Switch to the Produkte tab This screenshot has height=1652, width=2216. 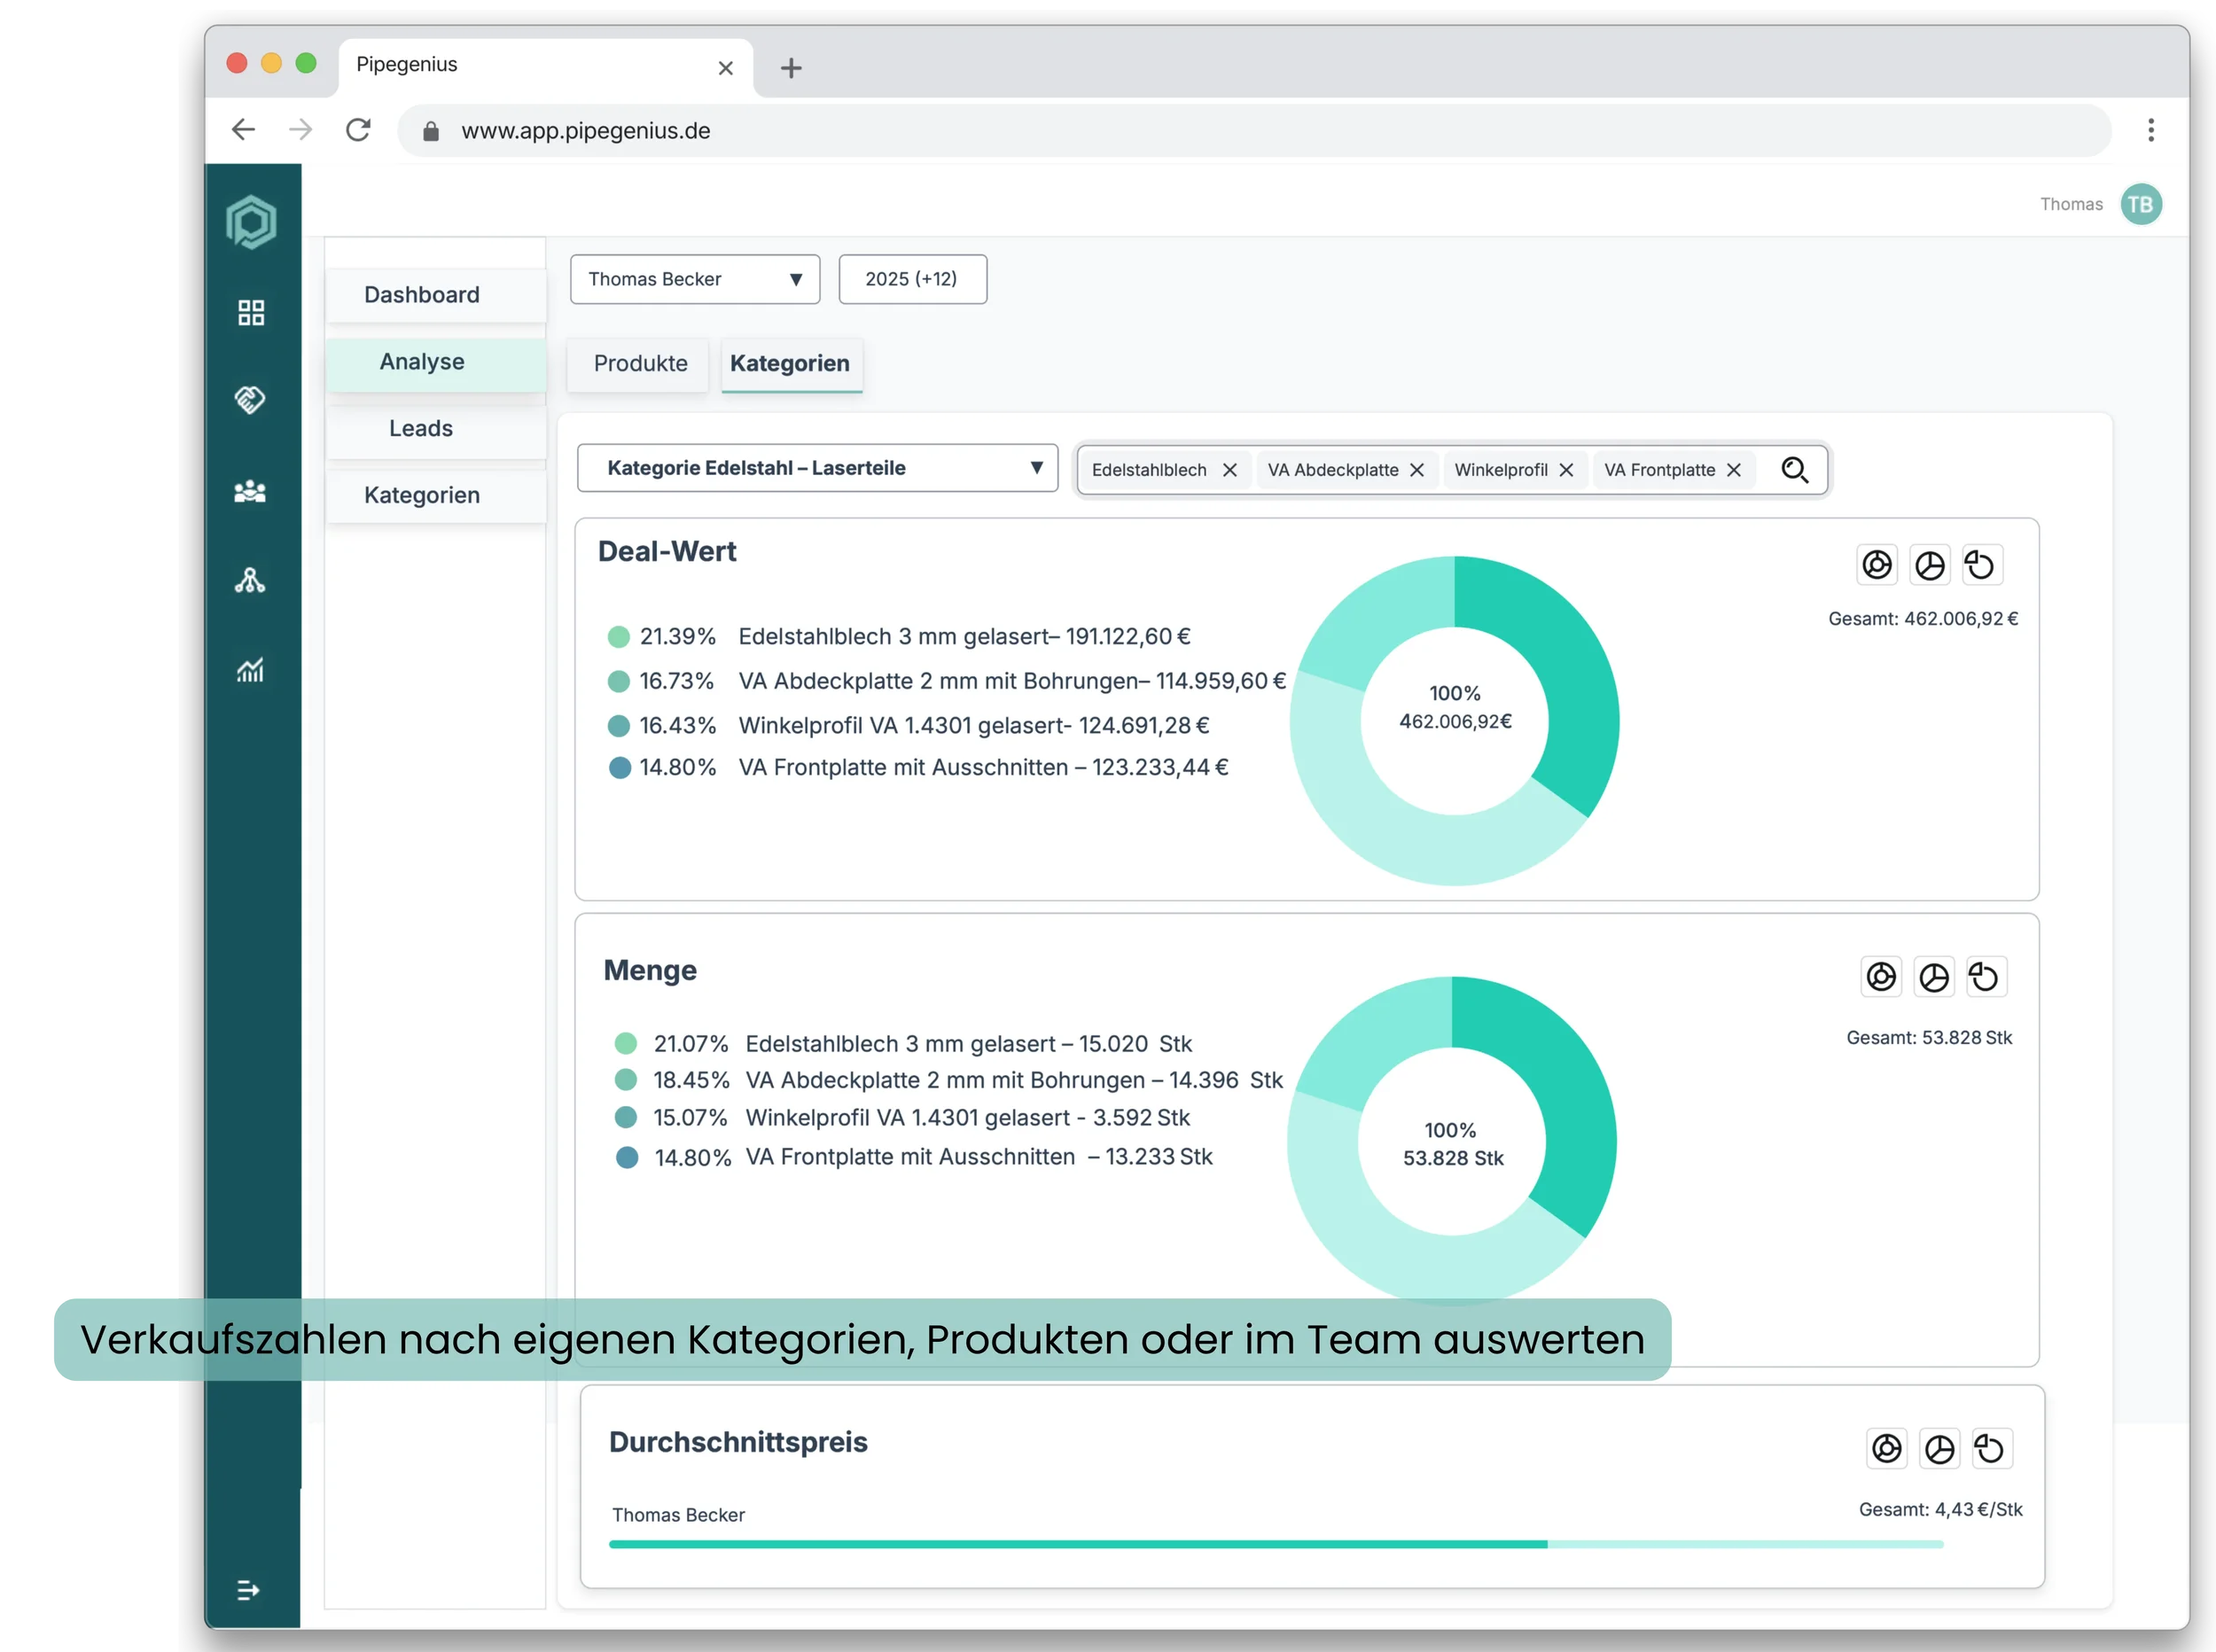click(x=640, y=363)
